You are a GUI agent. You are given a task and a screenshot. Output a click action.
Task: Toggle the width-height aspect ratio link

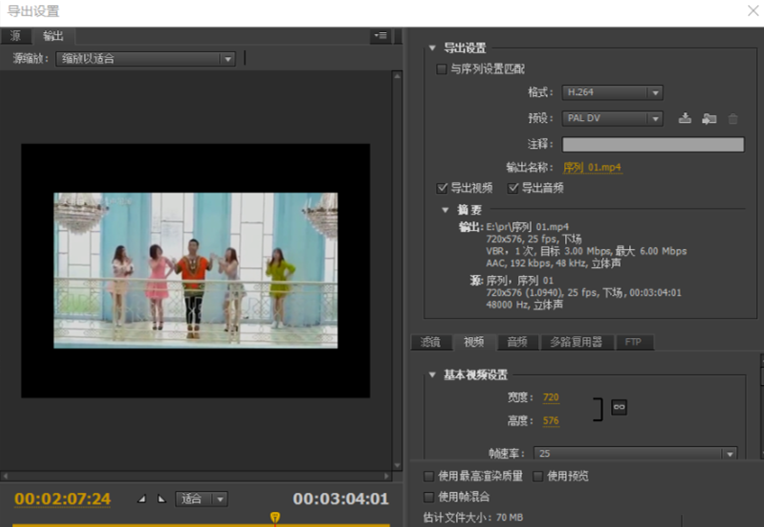pos(619,407)
